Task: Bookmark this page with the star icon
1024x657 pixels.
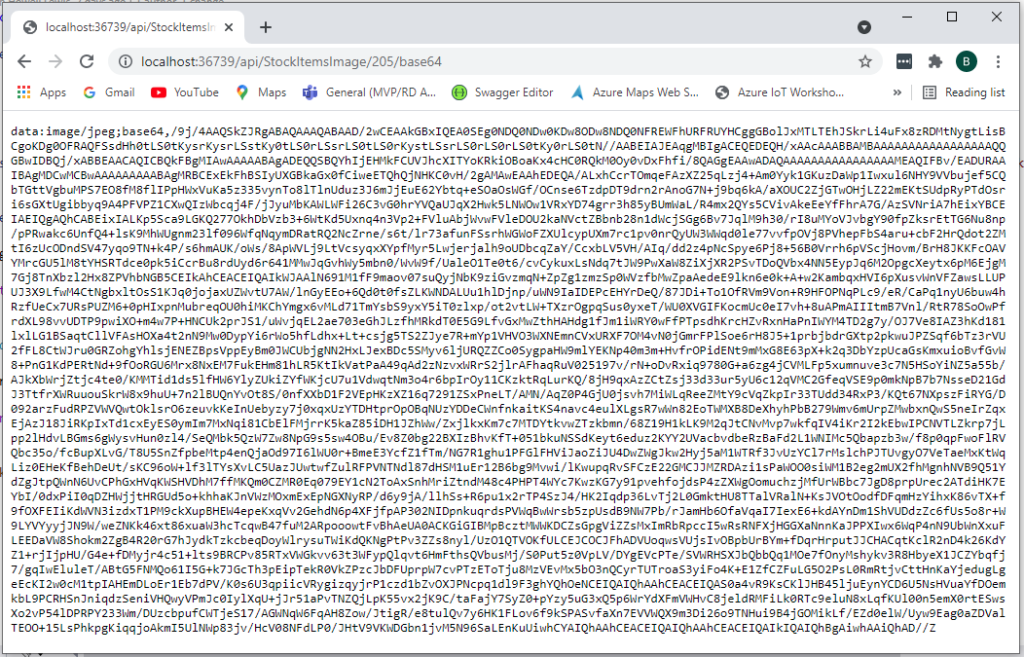Action: [864, 61]
